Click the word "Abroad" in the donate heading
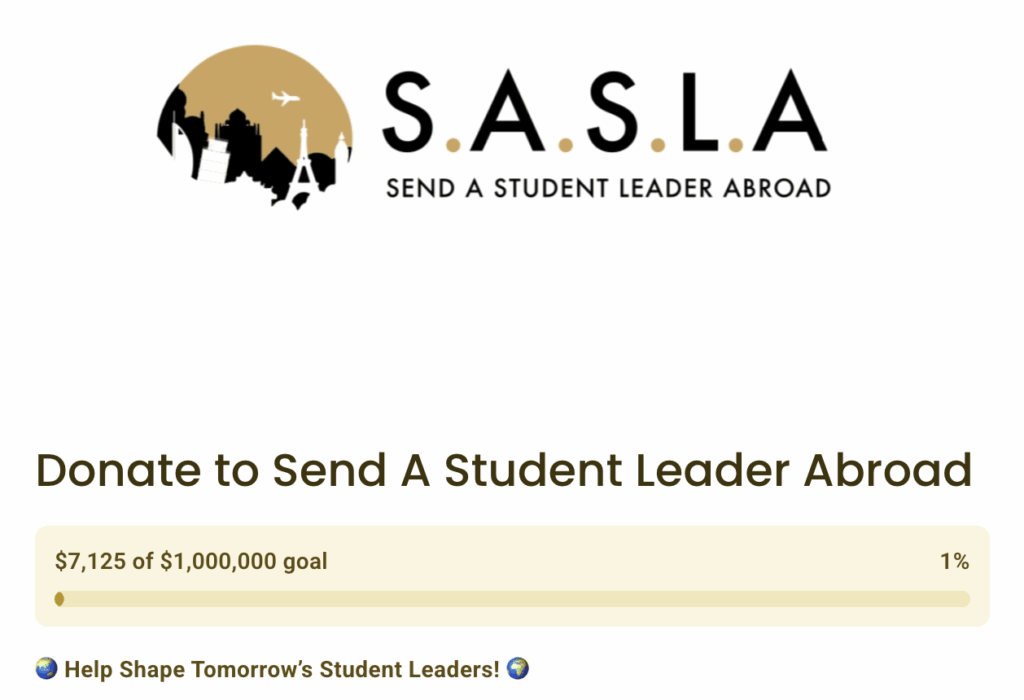The width and height of the screenshot is (1024, 700). click(888, 470)
